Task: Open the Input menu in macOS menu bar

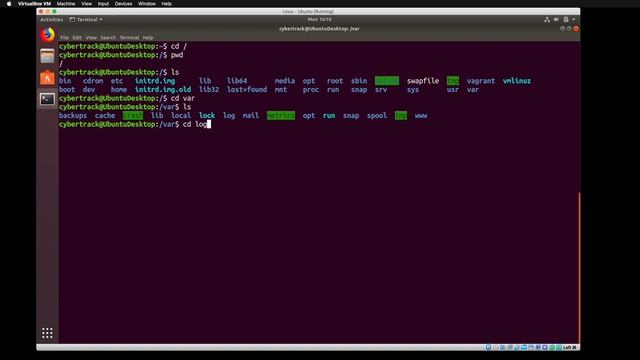Action: coord(103,4)
